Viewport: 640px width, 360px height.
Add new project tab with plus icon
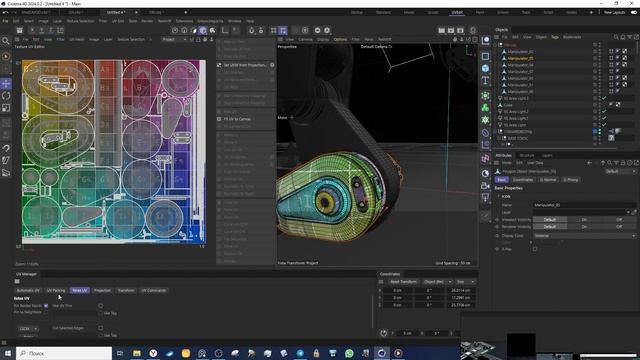185,13
